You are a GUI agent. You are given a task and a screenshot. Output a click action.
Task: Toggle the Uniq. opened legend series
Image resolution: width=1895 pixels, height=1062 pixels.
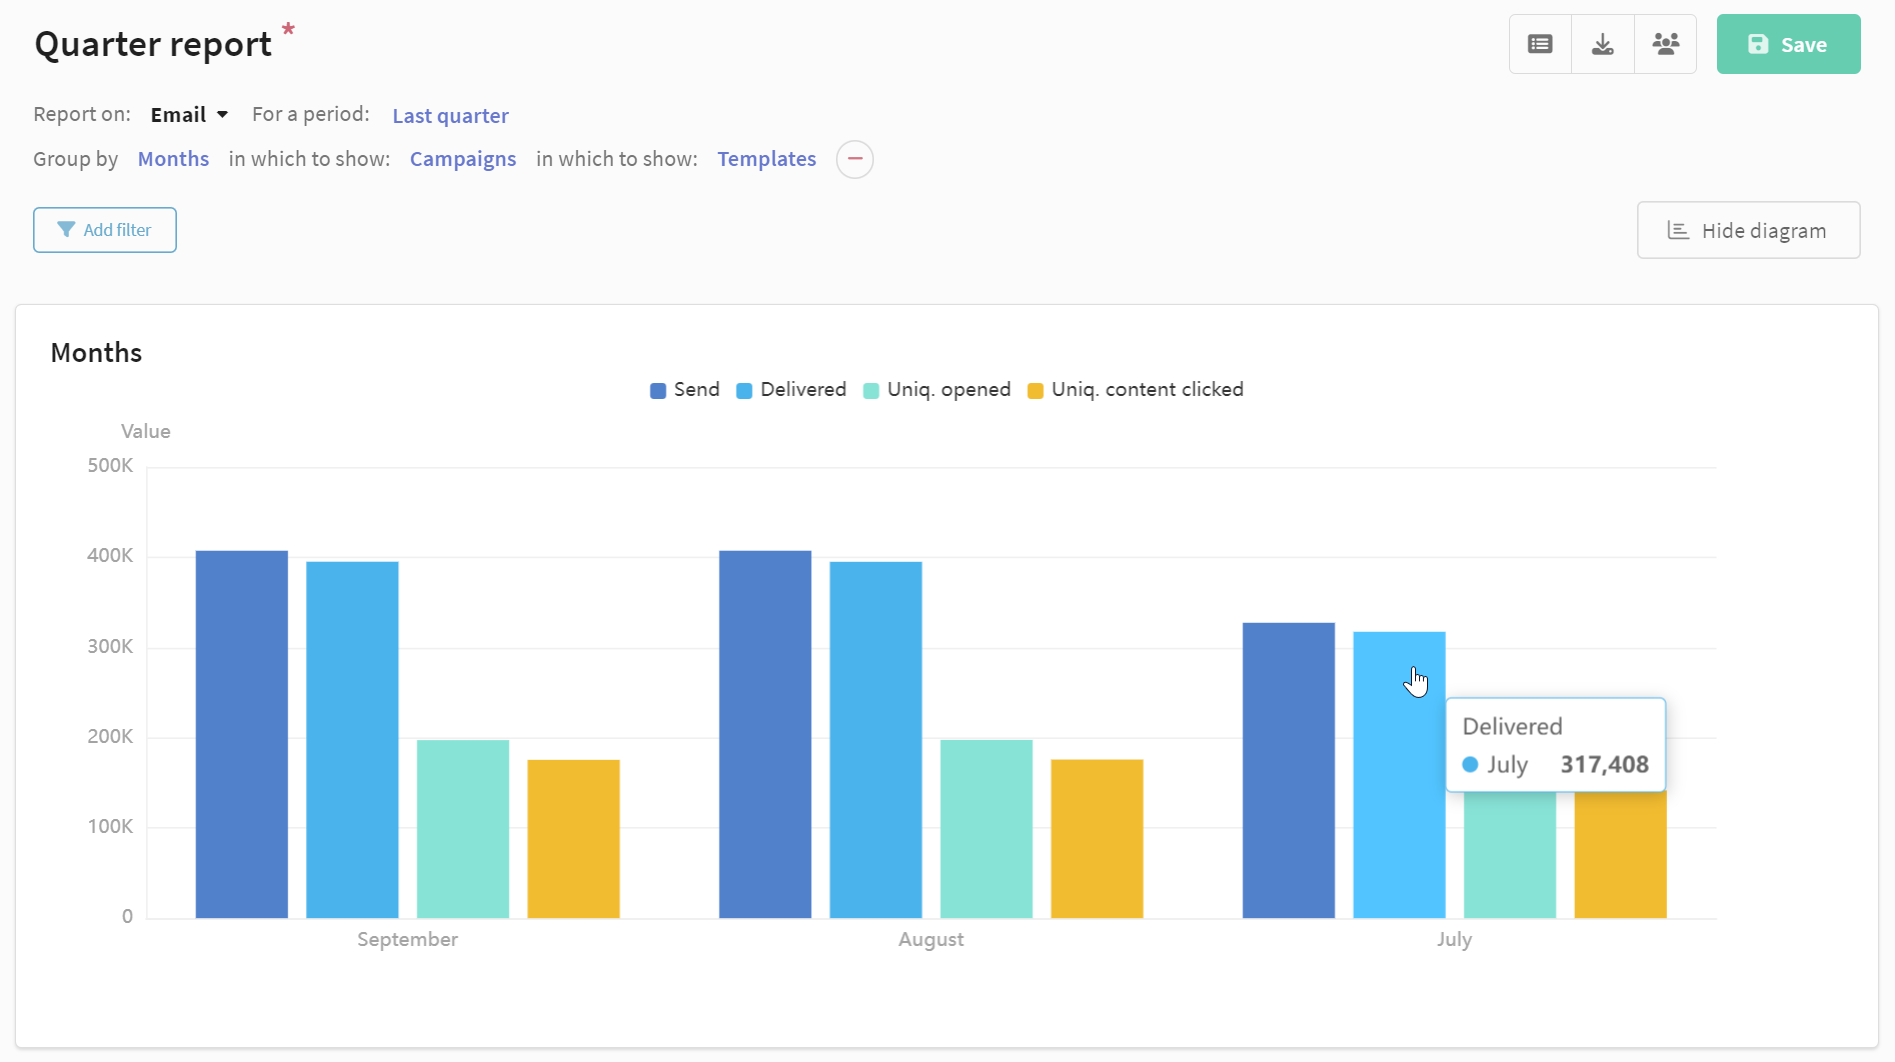tap(937, 390)
